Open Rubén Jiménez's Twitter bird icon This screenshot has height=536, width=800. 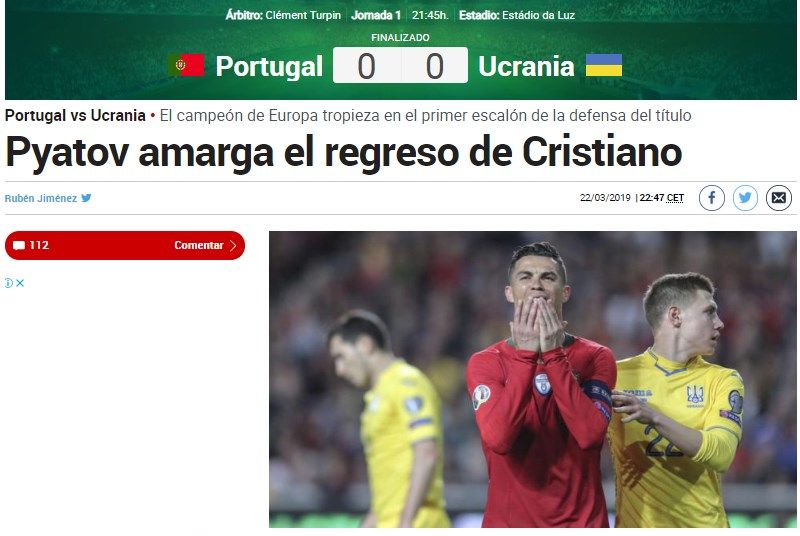pyautogui.click(x=86, y=198)
